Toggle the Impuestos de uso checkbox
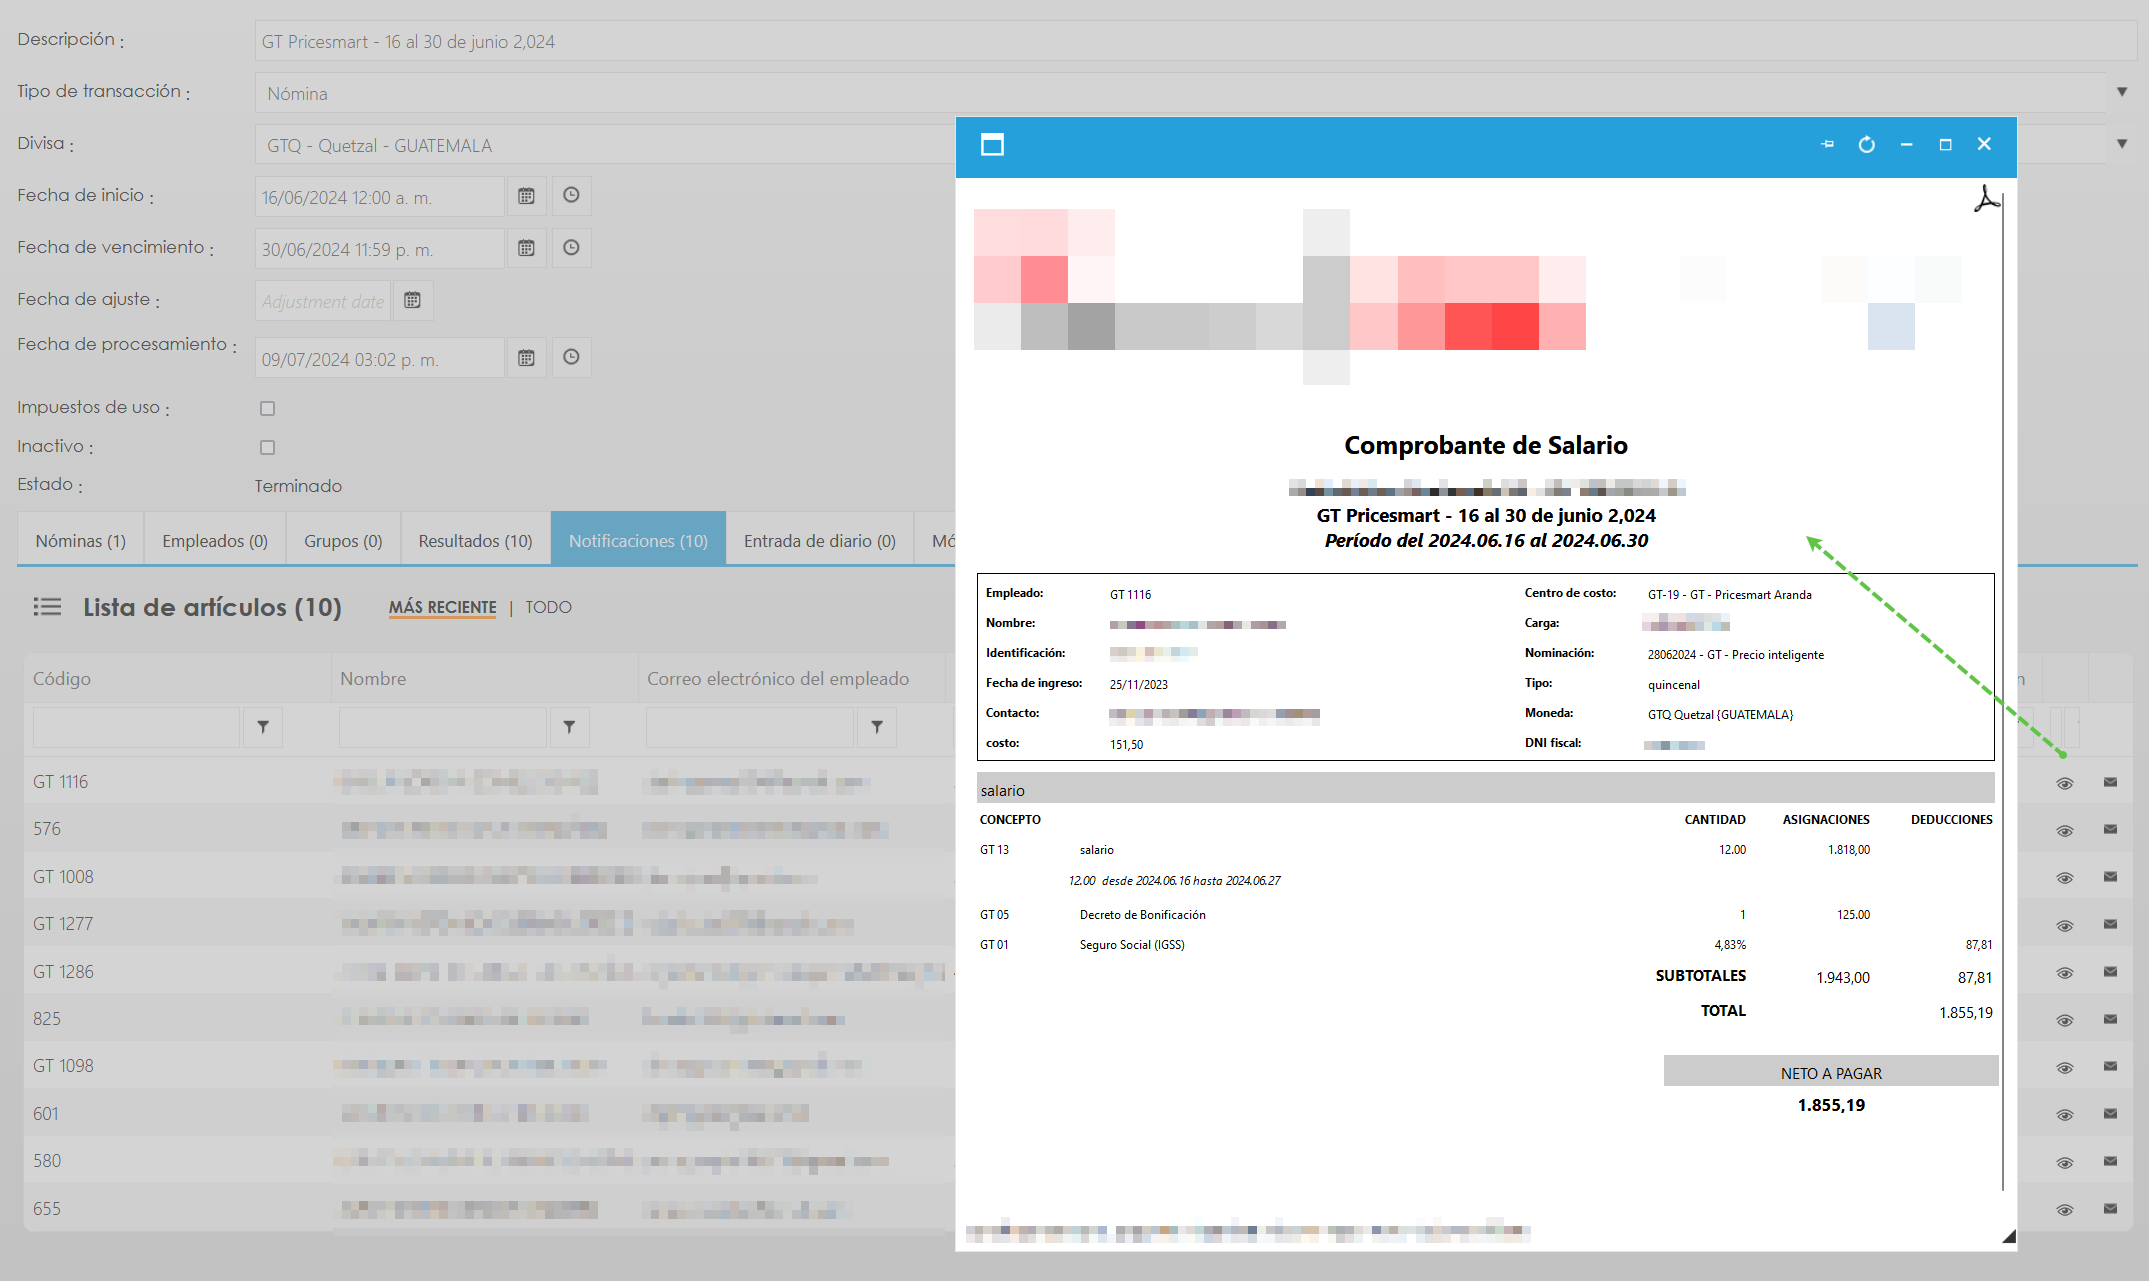 [x=267, y=408]
